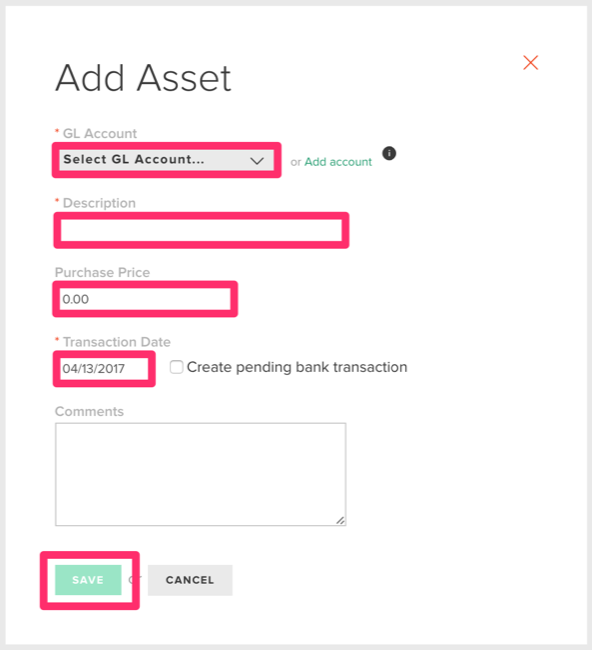
Task: Click the Comments label
Action: [89, 411]
